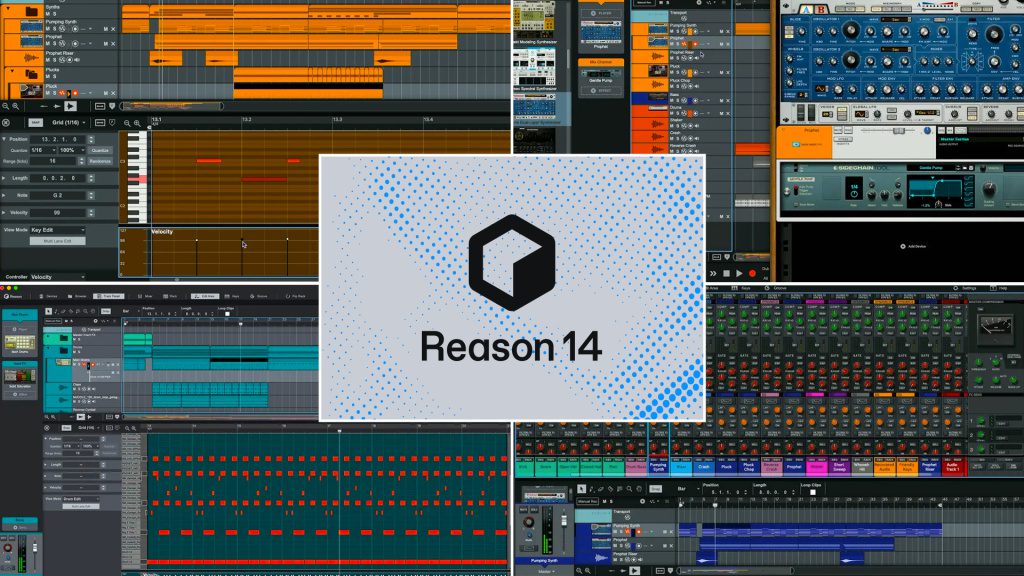This screenshot has width=1024, height=576.
Task: Solo Pumping Synth track in orange window
Action: pos(55,29)
